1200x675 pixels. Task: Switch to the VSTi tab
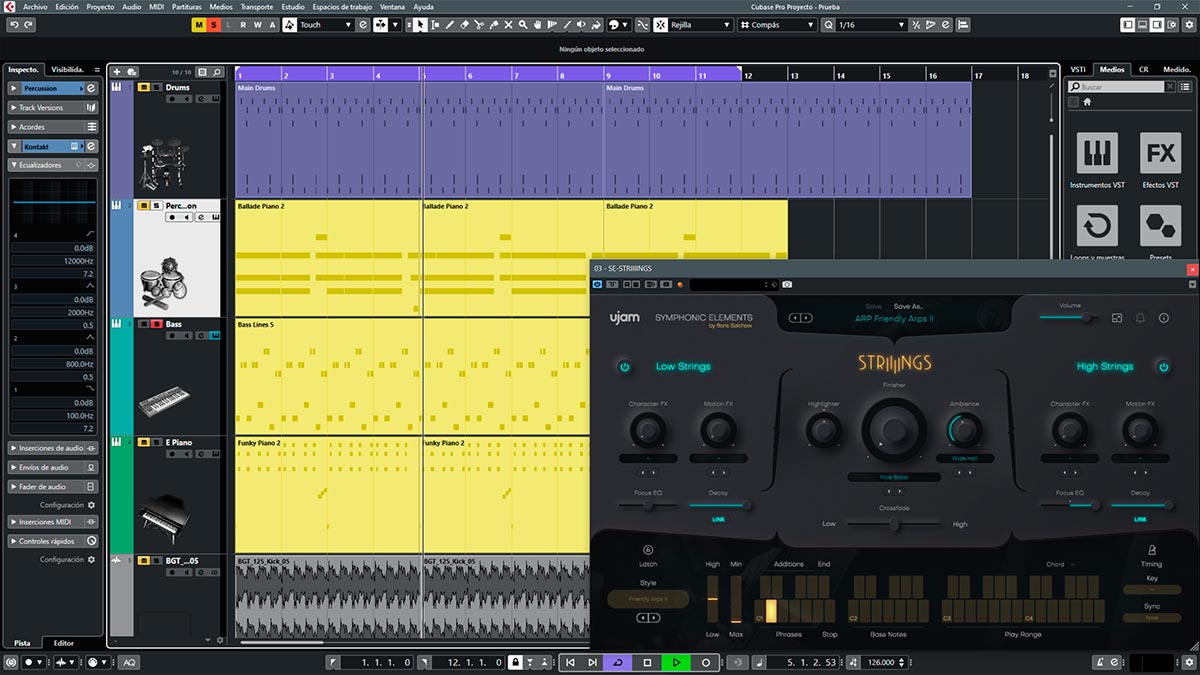[x=1078, y=69]
